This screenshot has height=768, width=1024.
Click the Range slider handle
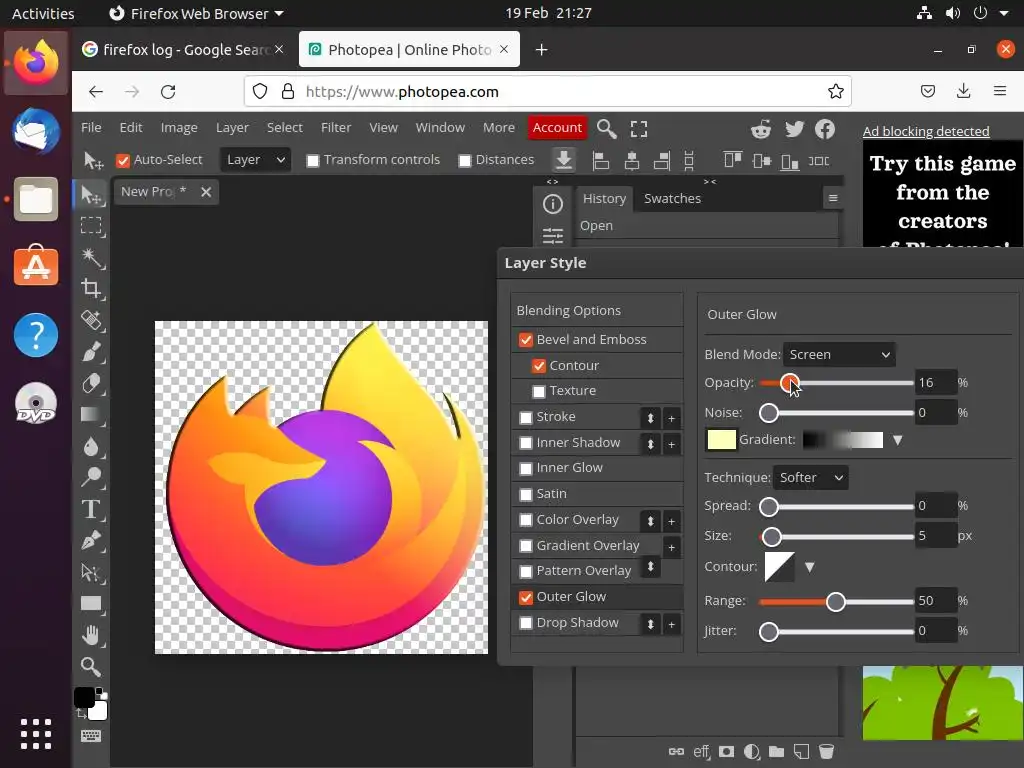tap(835, 601)
